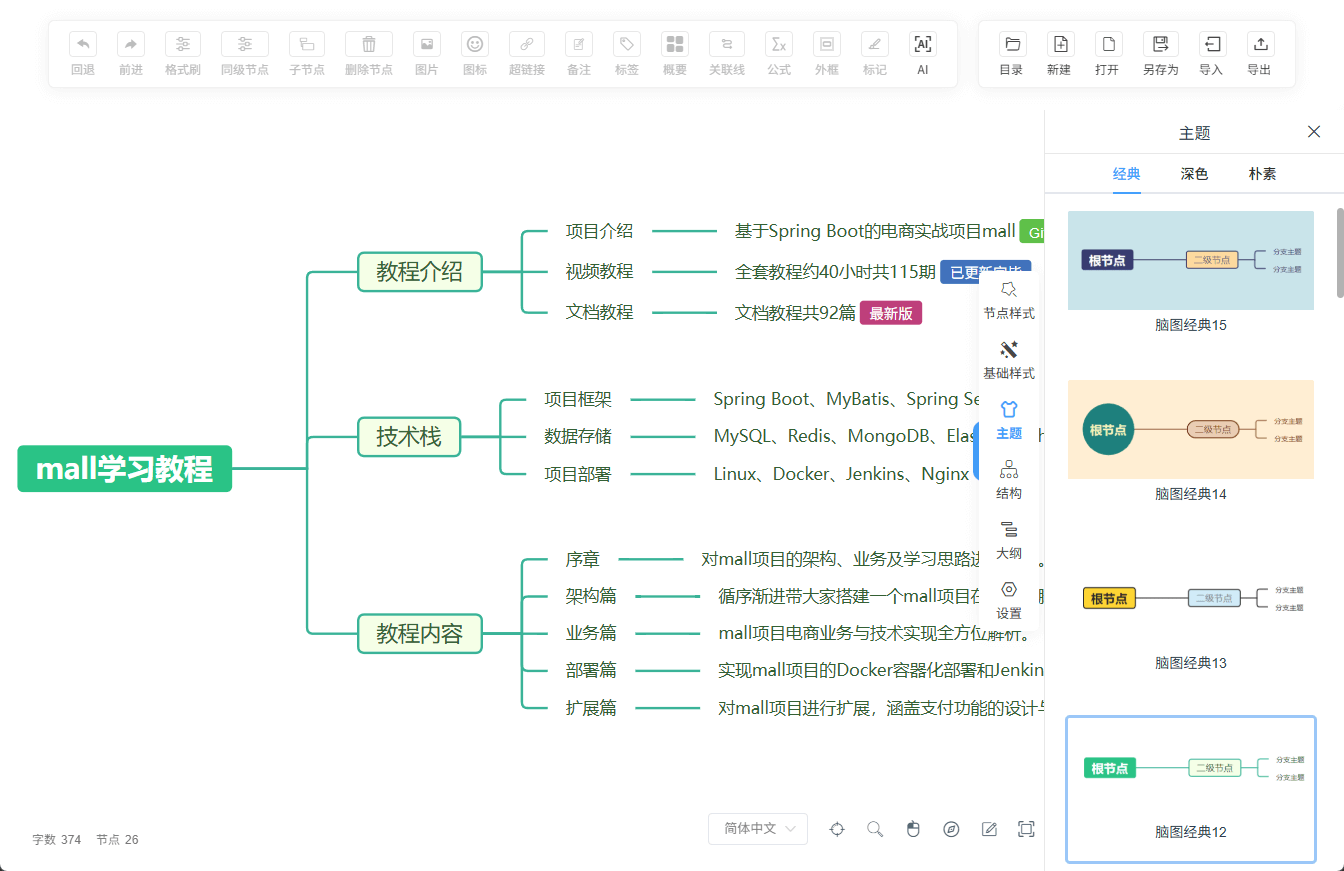Select the 脑图经典14 theme thumbnail
Viewport: 1344px width, 871px height.
coord(1190,430)
